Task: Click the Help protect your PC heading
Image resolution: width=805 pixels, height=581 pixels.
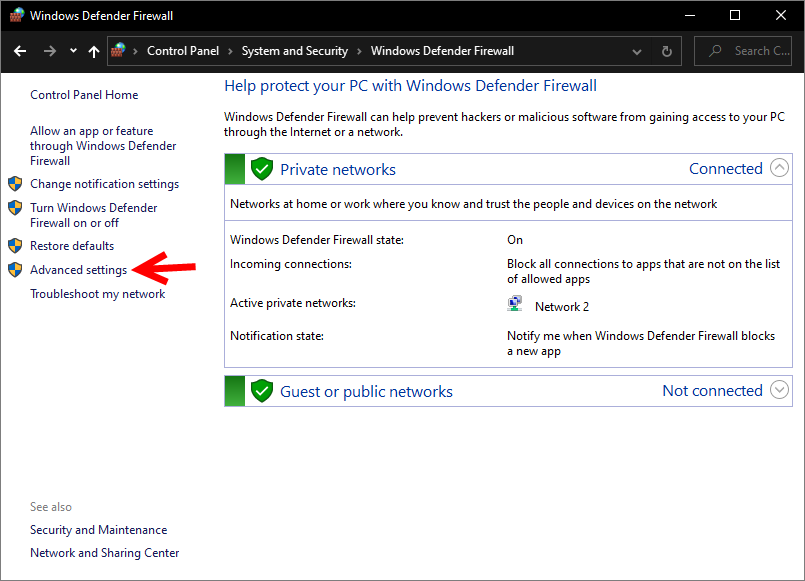Action: click(410, 86)
